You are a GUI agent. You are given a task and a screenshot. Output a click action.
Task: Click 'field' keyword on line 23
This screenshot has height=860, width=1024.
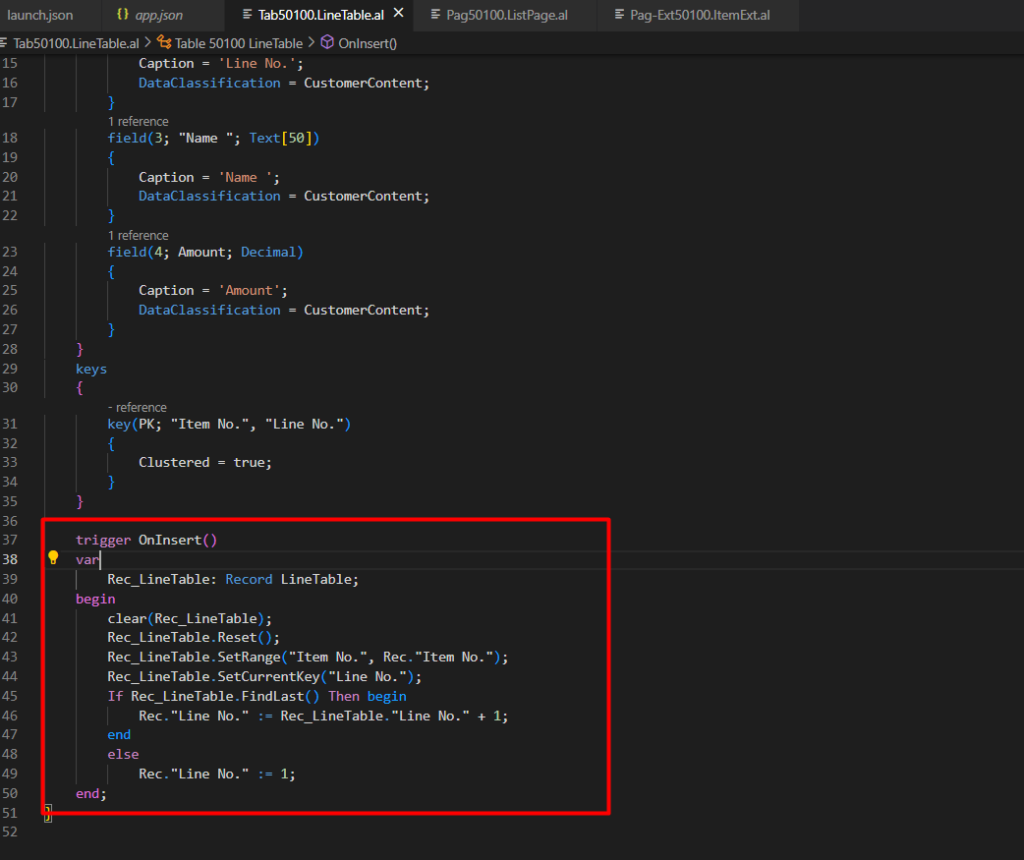pyautogui.click(x=127, y=252)
